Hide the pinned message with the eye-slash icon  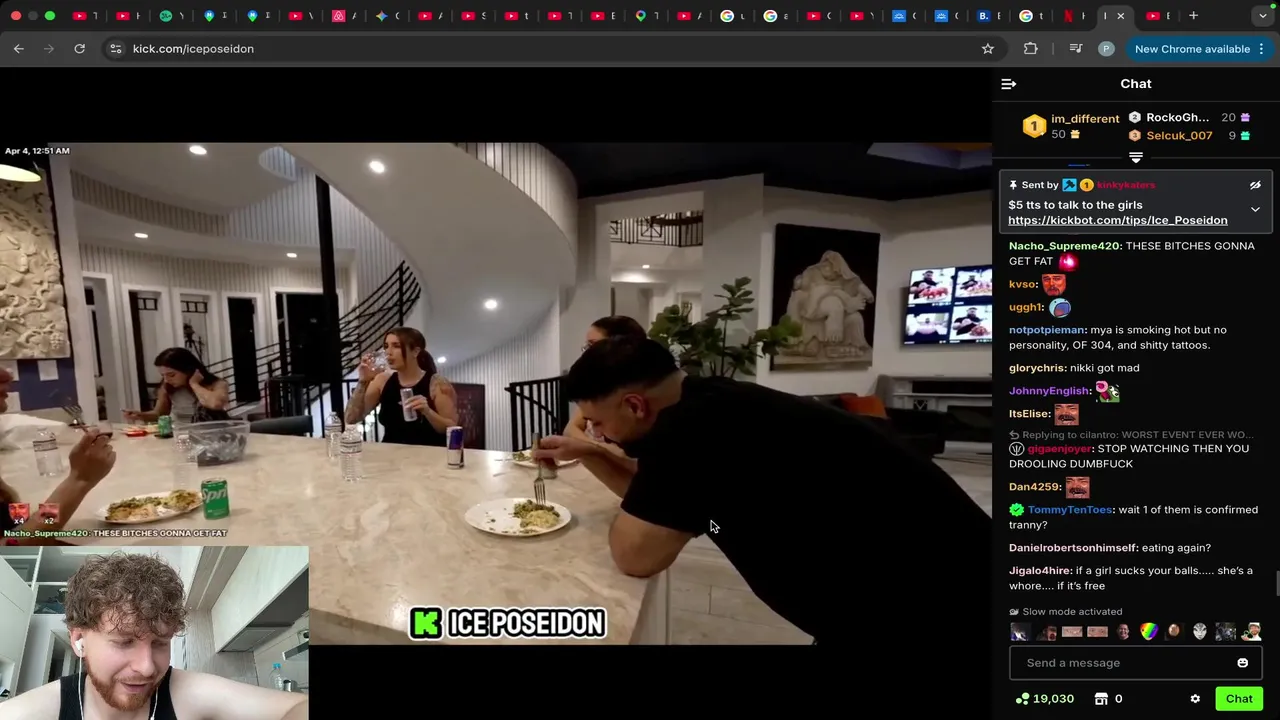[1255, 185]
